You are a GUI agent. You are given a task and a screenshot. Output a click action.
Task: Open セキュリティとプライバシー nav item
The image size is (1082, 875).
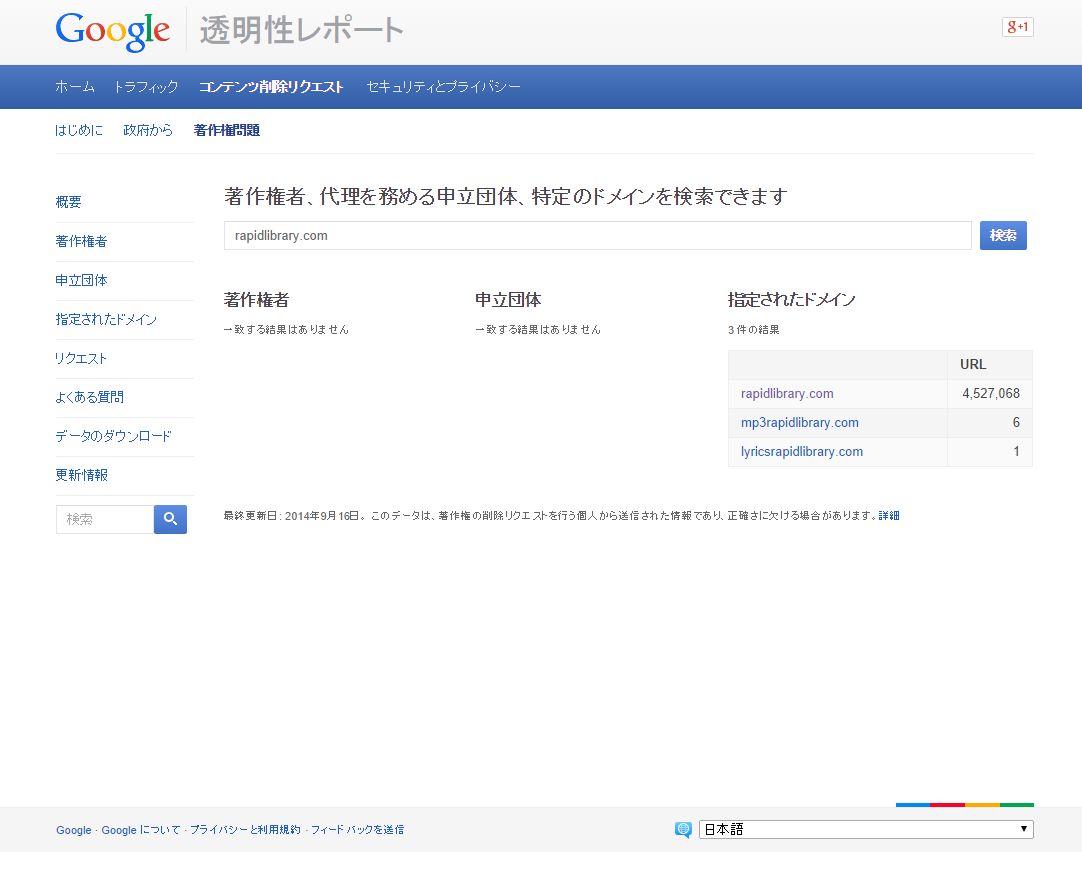point(443,87)
